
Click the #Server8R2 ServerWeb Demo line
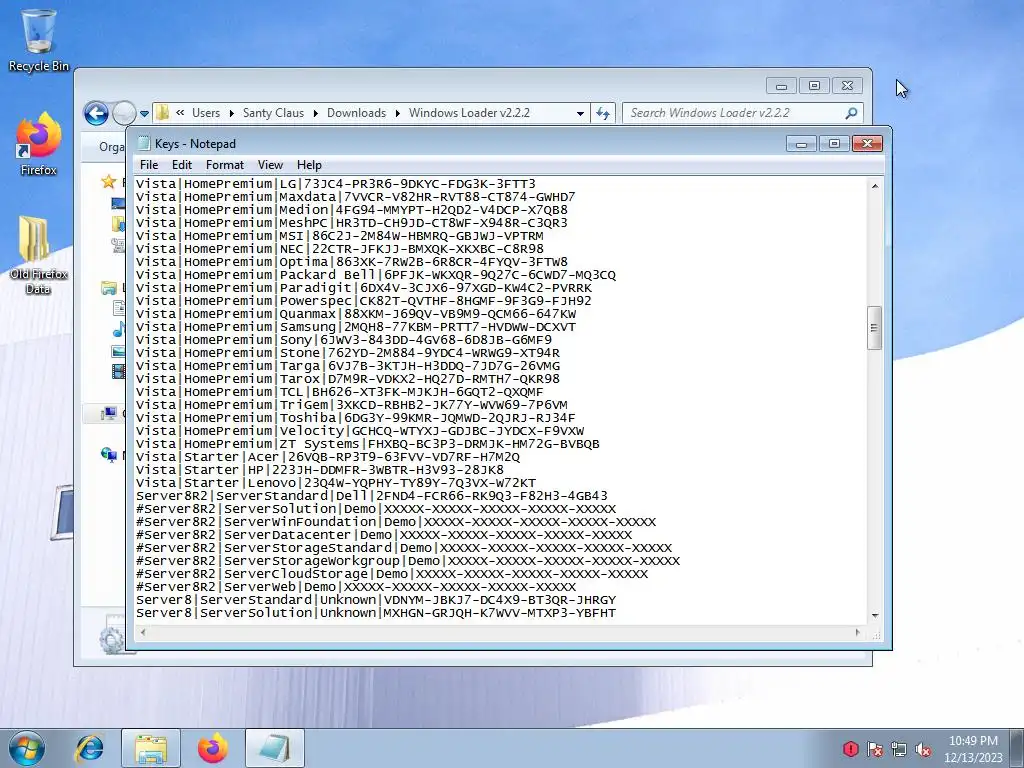[356, 586]
